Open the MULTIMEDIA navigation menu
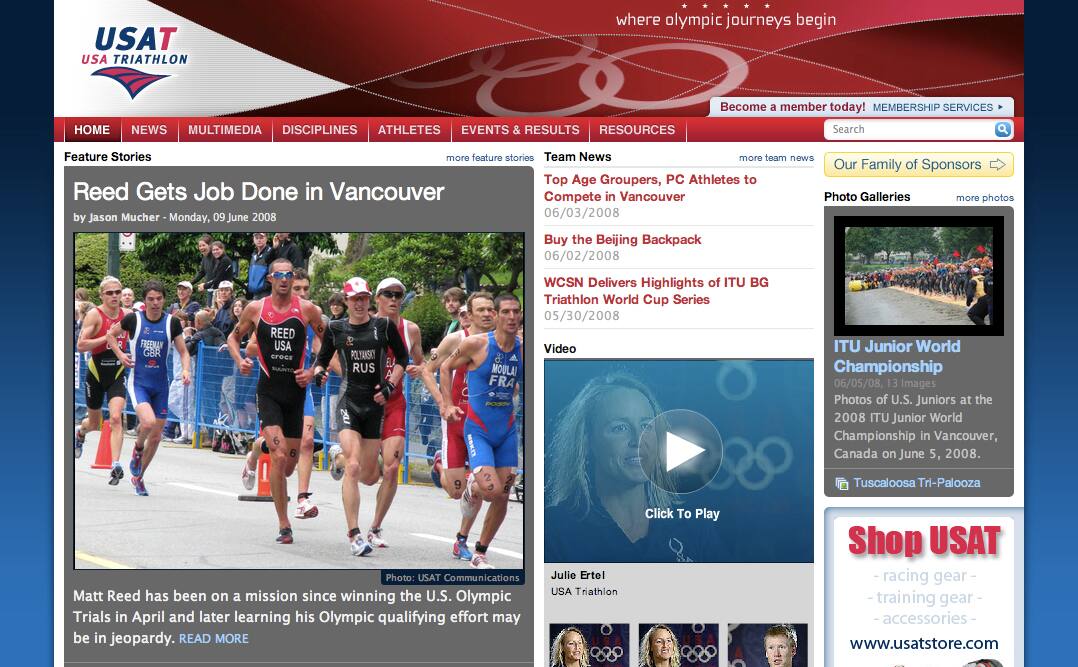This screenshot has width=1078, height=667. [224, 129]
